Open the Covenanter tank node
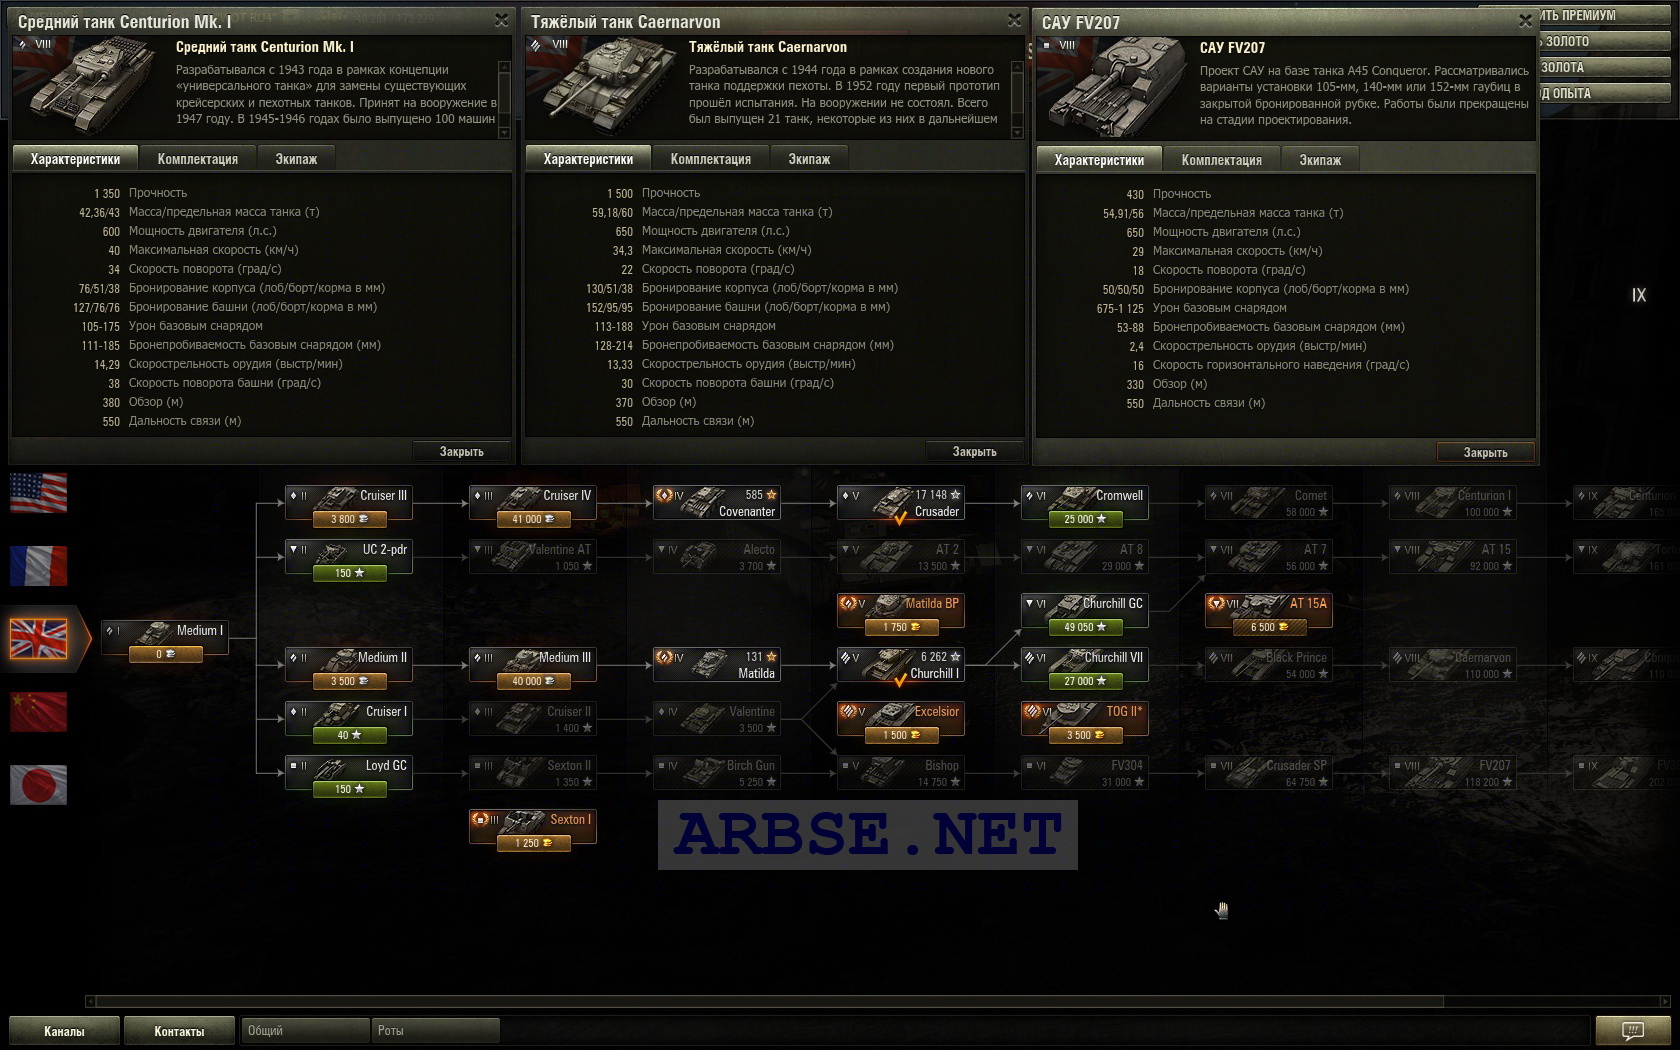The width and height of the screenshot is (1680, 1050). tap(717, 503)
